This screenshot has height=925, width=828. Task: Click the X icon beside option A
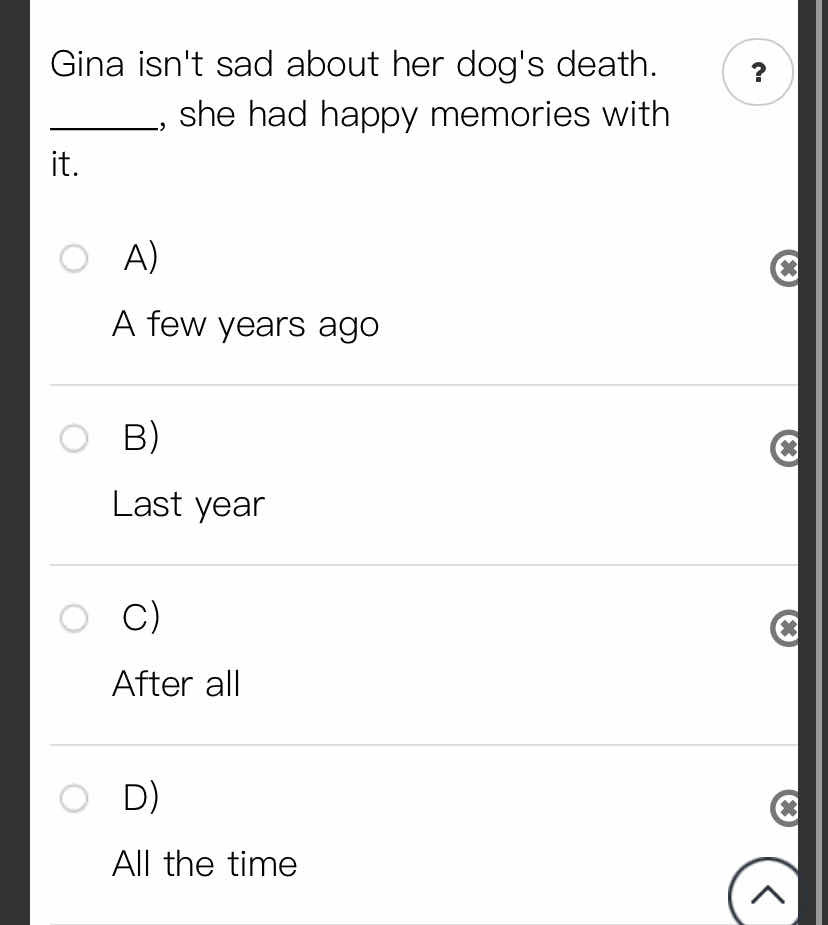pyautogui.click(x=785, y=268)
